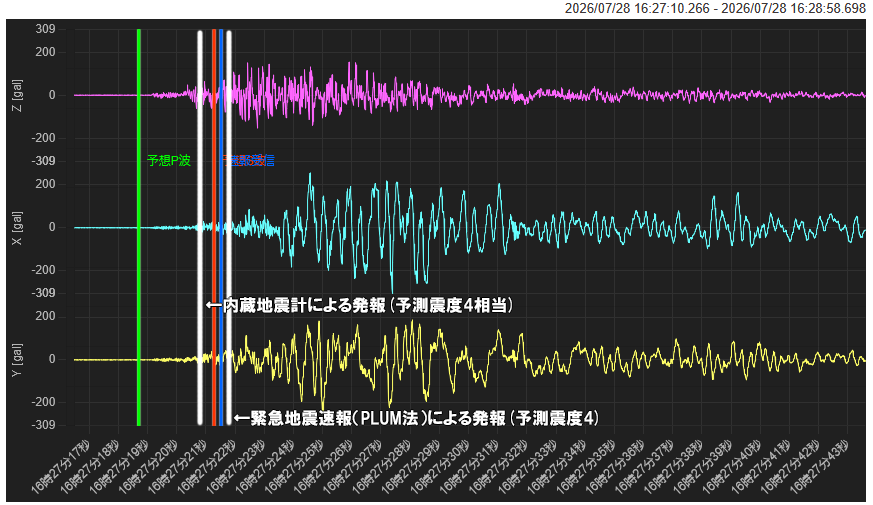This screenshot has width=873, height=505.
Task: Click the 16時27分21秒 time tick label
Action: click(x=177, y=467)
